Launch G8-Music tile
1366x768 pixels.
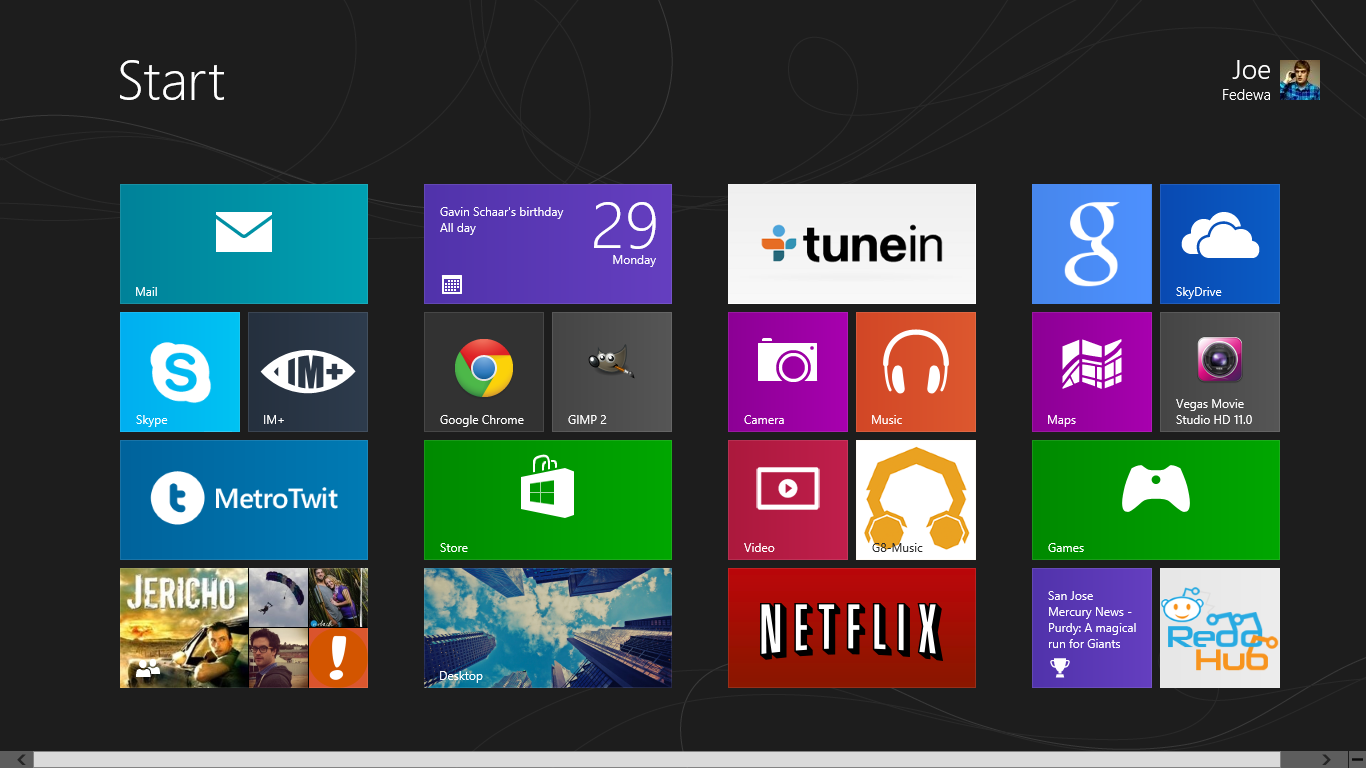click(x=916, y=499)
